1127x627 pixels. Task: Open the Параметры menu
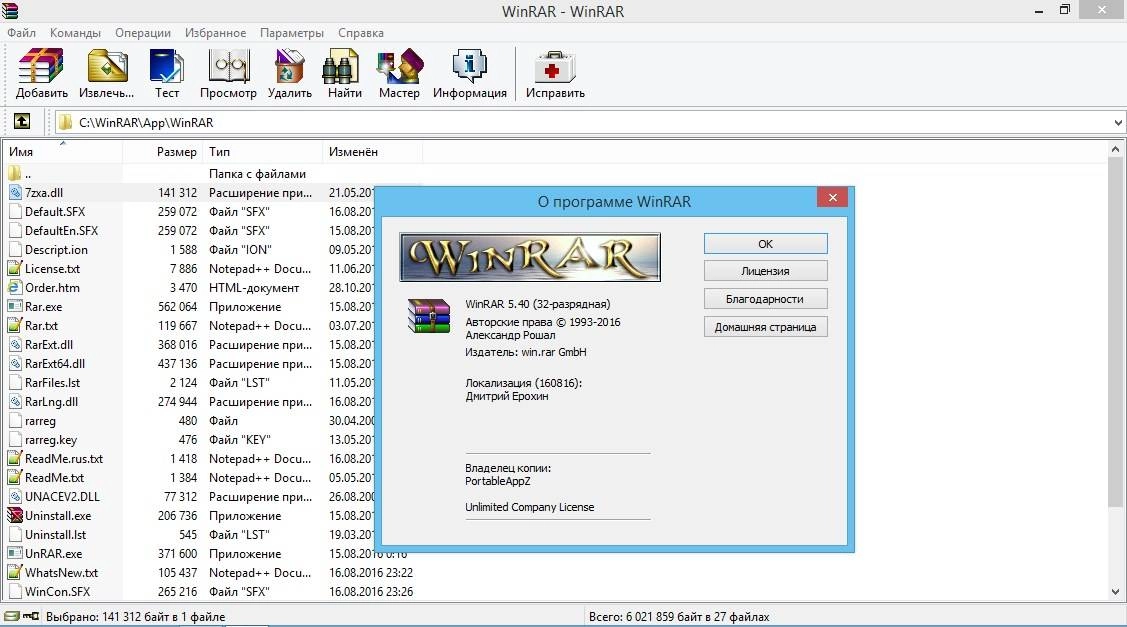tap(292, 33)
